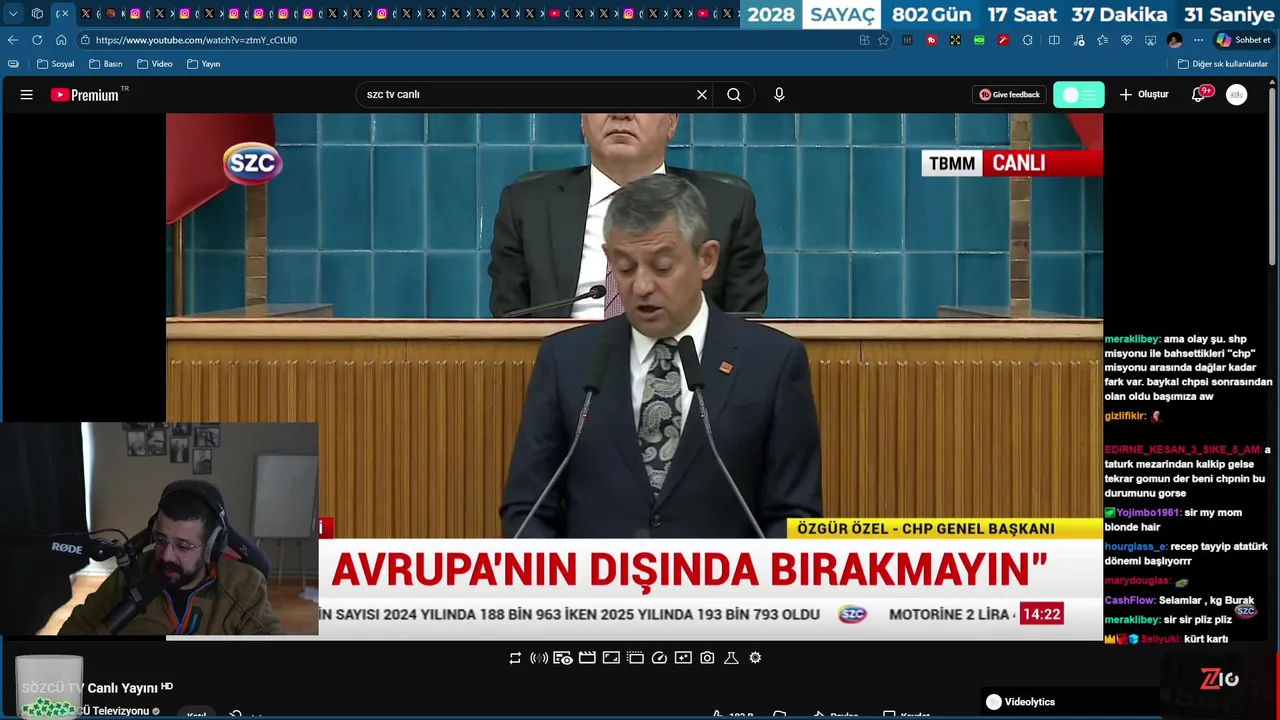Click the apps-plus icon in address bar
Viewport: 1280px width, 720px height.
click(864, 40)
